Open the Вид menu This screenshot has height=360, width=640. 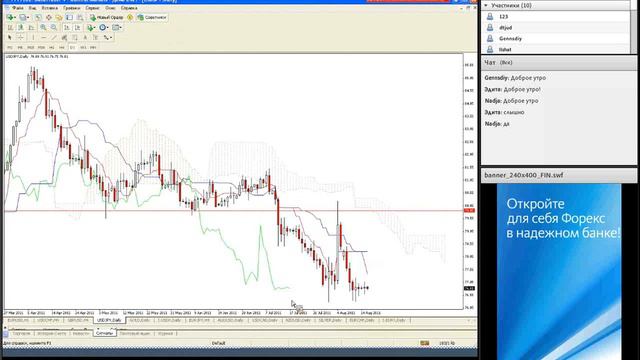33,8
